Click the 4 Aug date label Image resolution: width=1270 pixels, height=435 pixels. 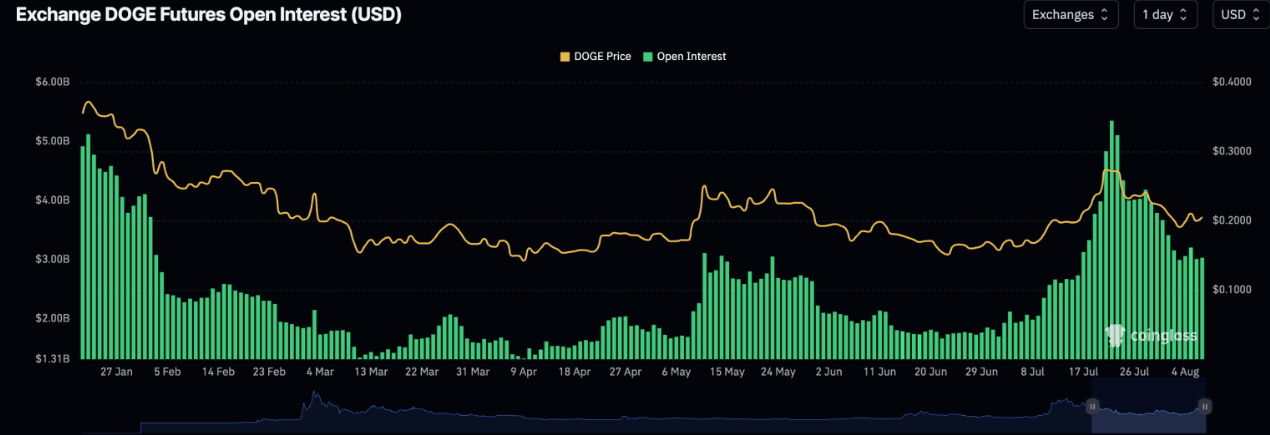[x=1186, y=371]
